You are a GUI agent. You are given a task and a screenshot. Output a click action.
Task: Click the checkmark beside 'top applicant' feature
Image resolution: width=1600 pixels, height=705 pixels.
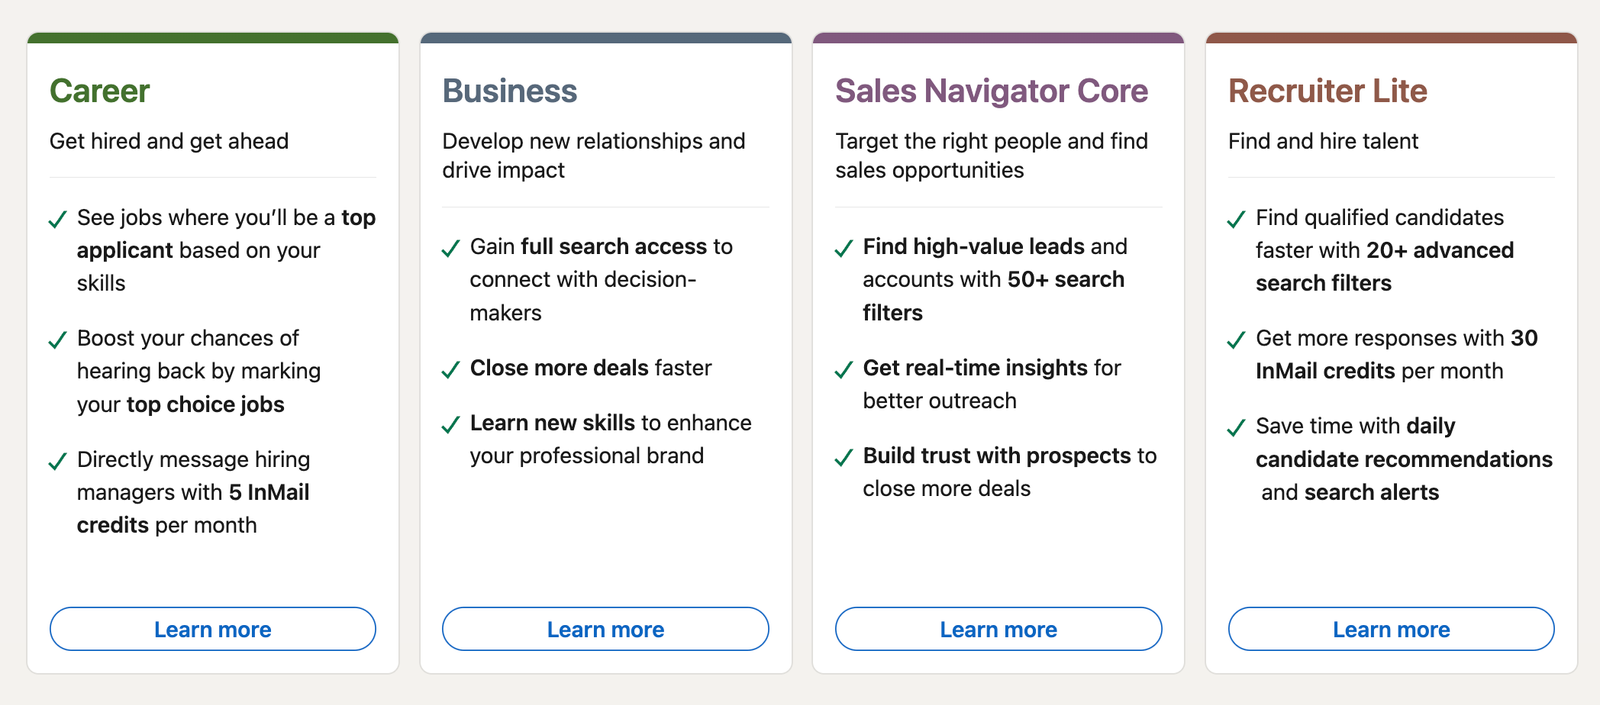(x=59, y=219)
